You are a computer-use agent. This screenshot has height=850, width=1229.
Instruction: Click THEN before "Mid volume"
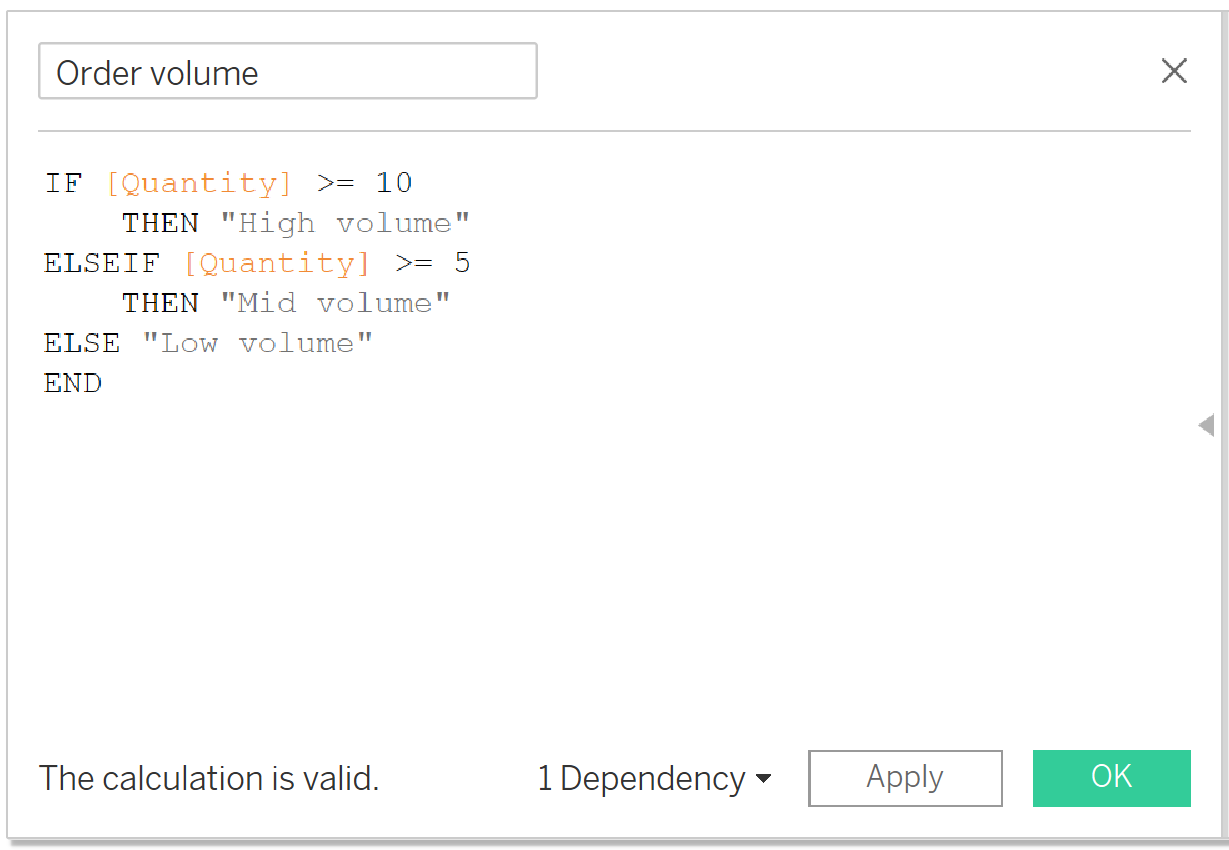pyautogui.click(x=160, y=303)
